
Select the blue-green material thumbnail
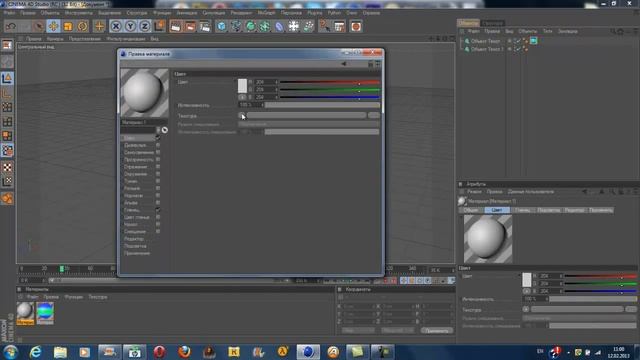[x=45, y=312]
